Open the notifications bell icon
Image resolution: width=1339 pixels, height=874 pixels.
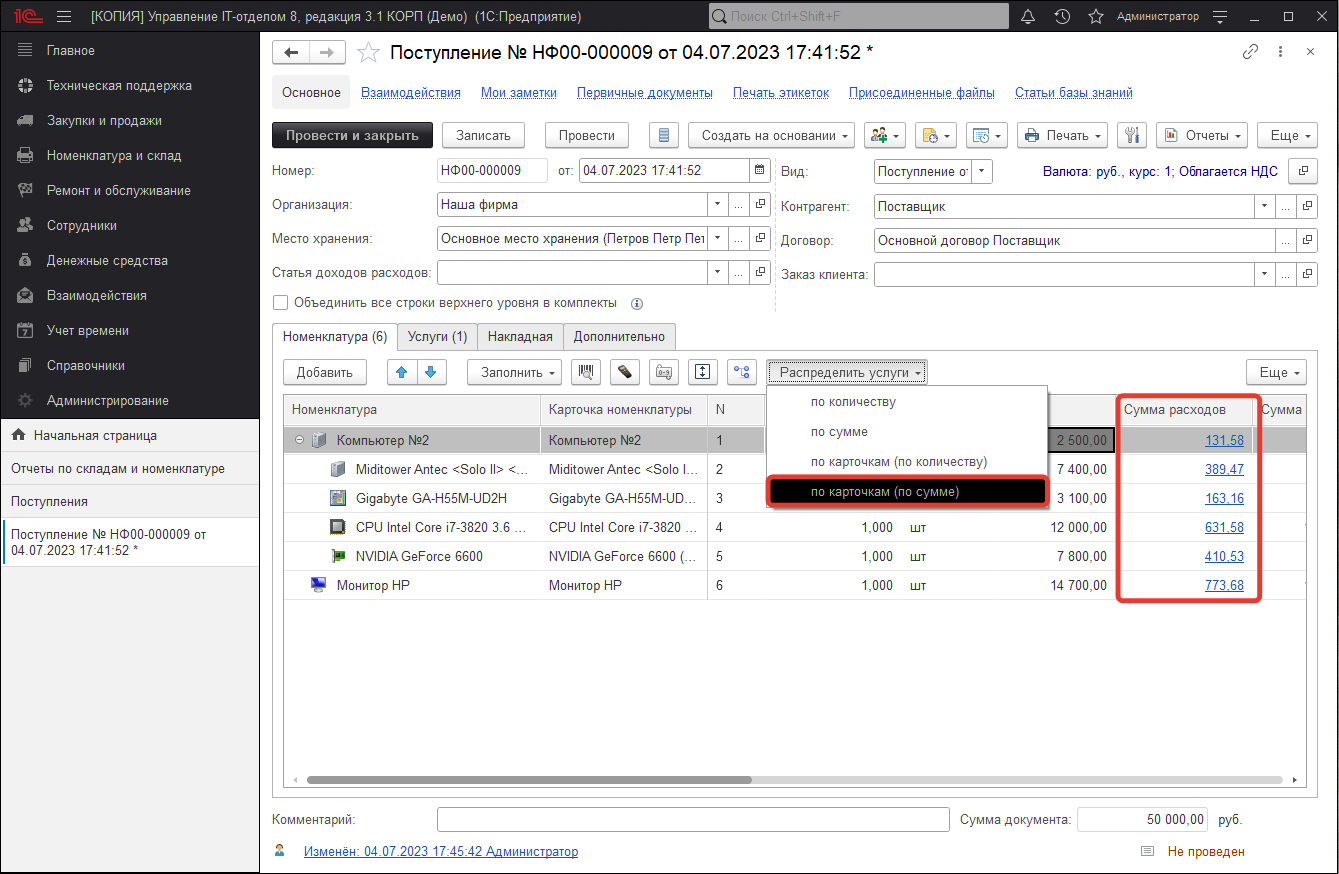point(1028,16)
